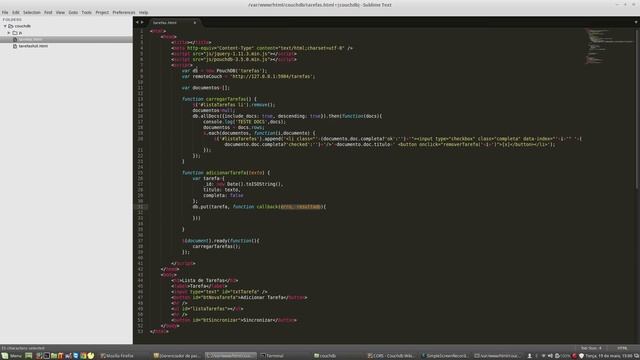Image resolution: width=640 pixels, height=360 pixels.
Task: Open the Find menu
Action: 48,12
